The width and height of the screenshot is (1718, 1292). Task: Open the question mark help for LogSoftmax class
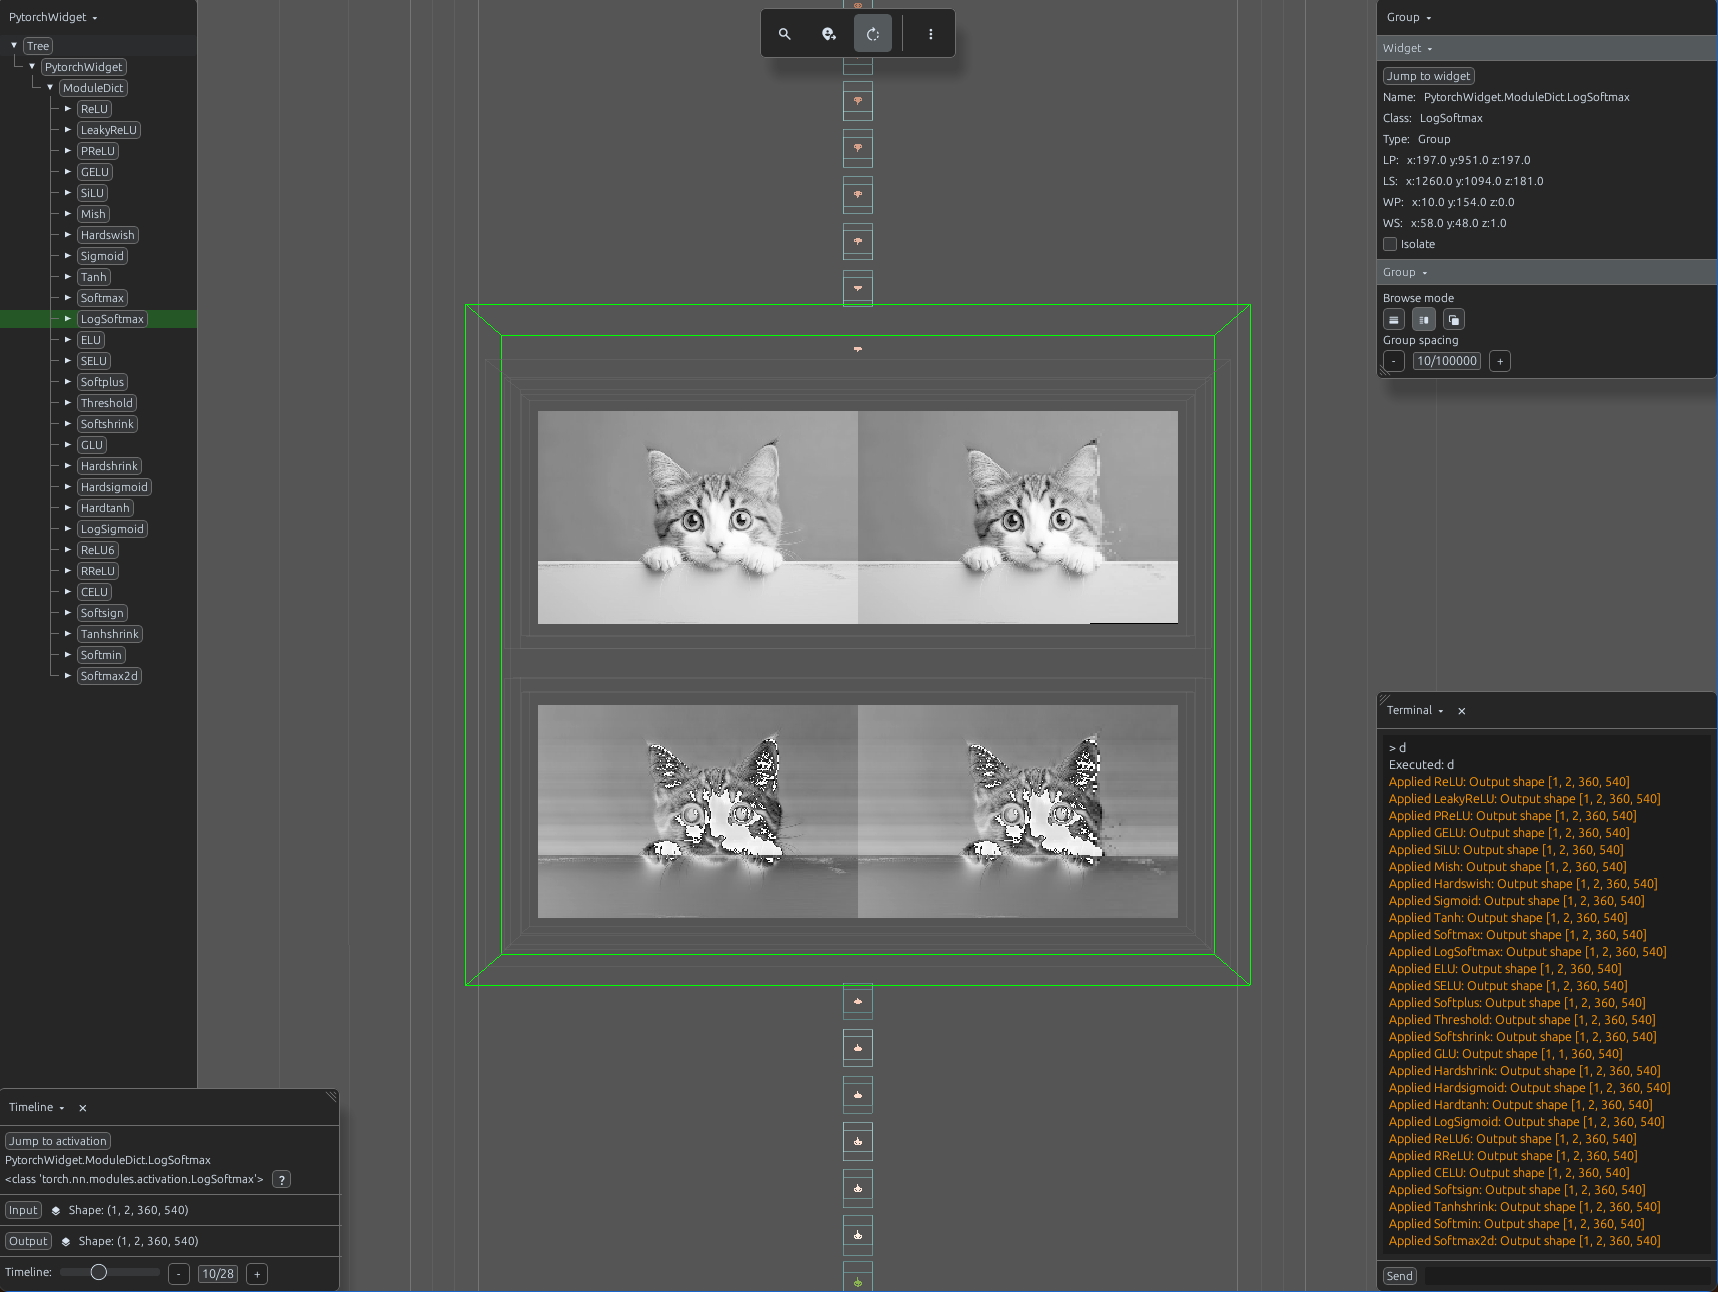tap(282, 1180)
